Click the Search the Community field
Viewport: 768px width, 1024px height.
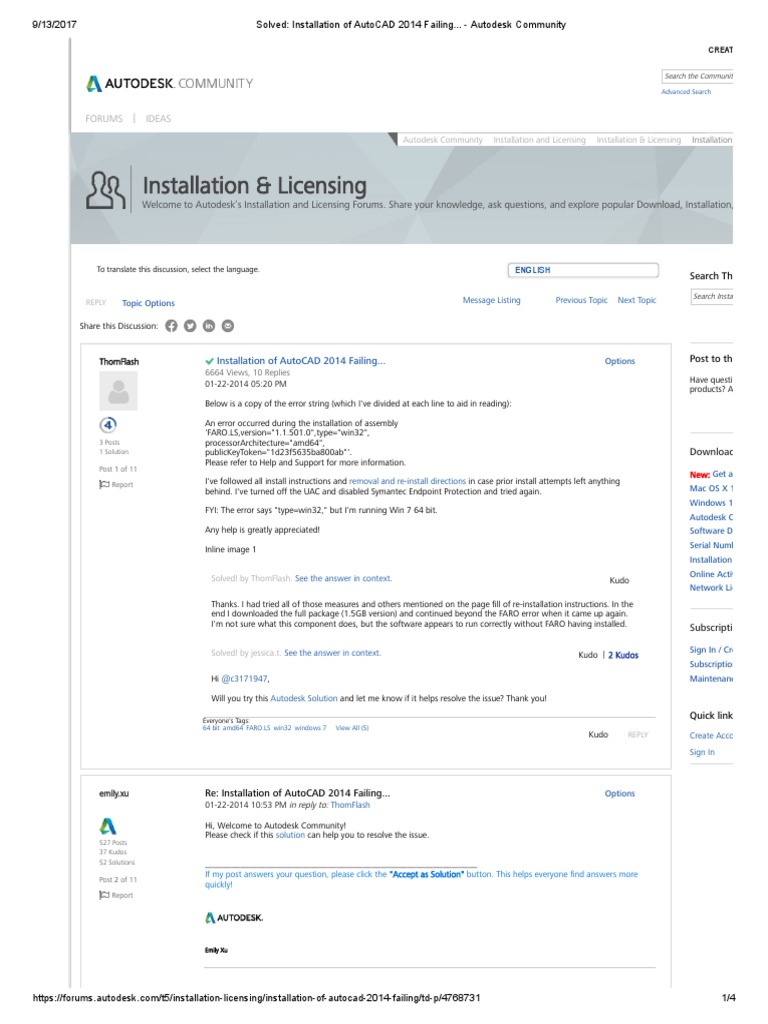pyautogui.click(x=697, y=76)
